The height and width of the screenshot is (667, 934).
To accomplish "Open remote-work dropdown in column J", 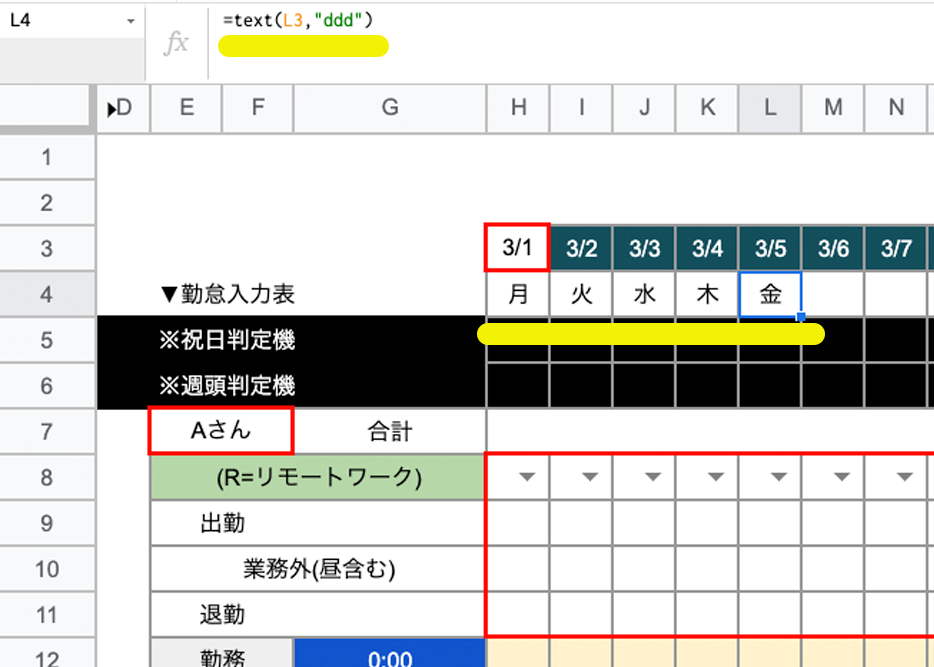I will (x=653, y=477).
